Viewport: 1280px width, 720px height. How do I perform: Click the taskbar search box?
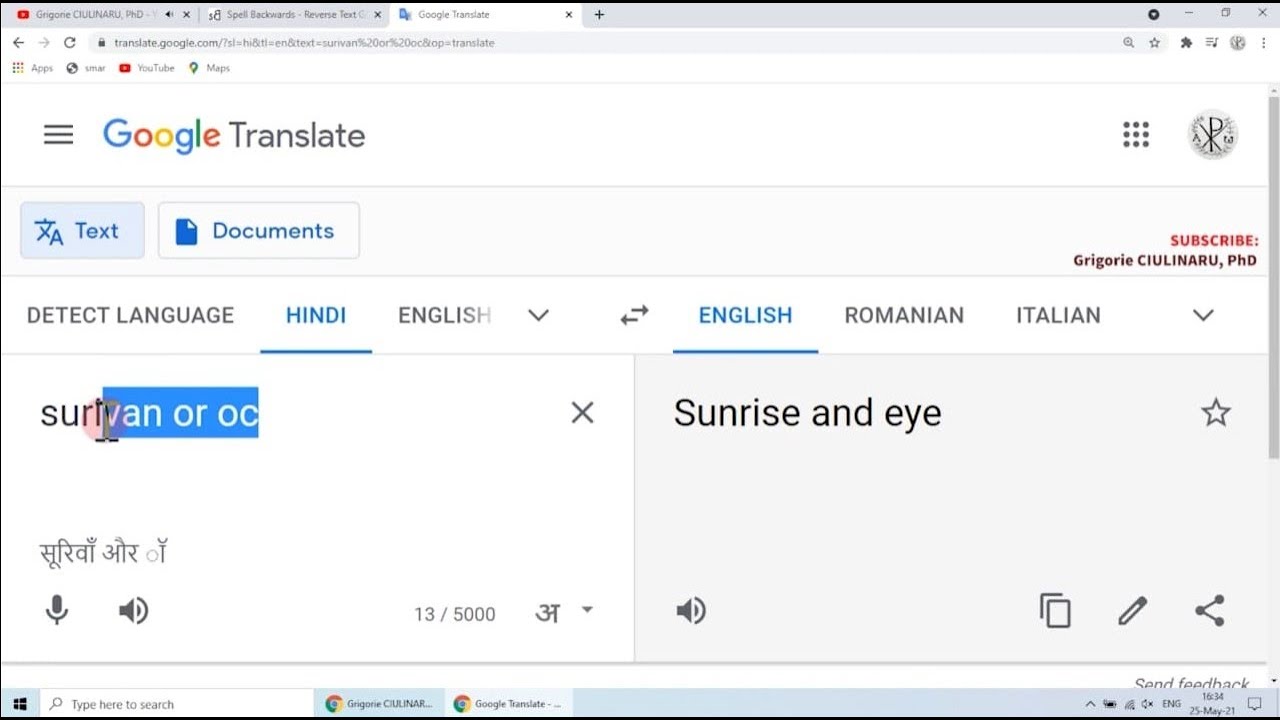pos(176,704)
